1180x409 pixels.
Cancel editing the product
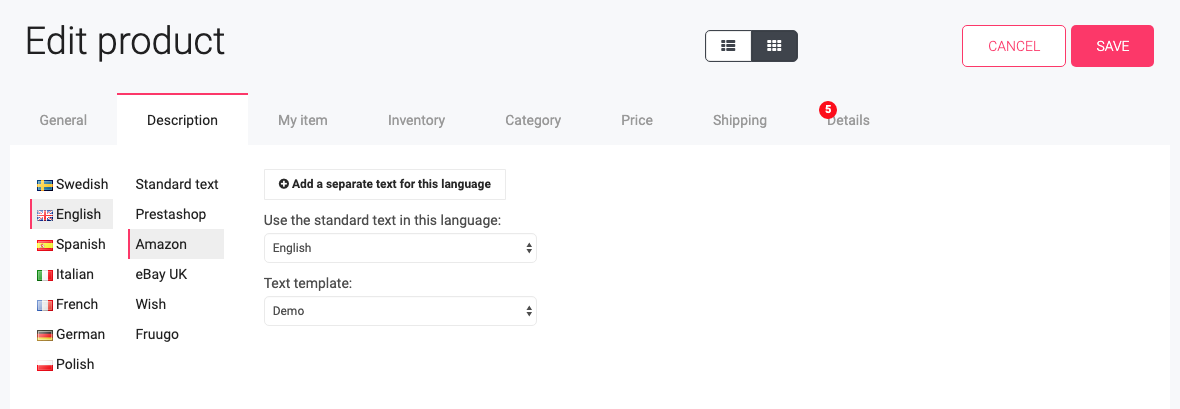click(1014, 46)
